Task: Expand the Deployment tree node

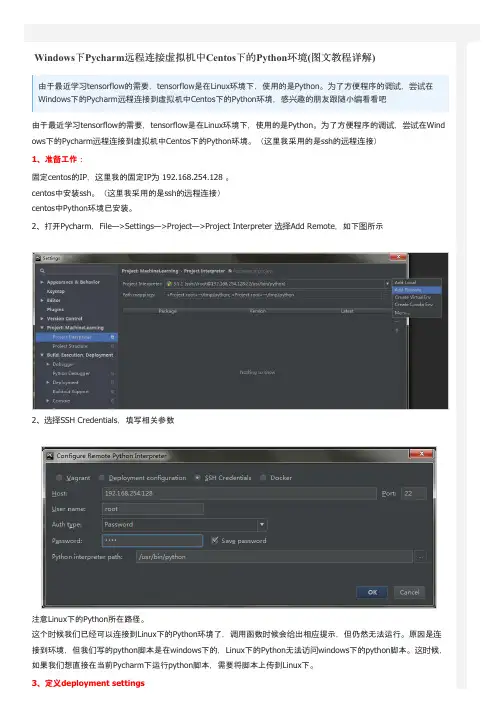Action: [x=48, y=382]
